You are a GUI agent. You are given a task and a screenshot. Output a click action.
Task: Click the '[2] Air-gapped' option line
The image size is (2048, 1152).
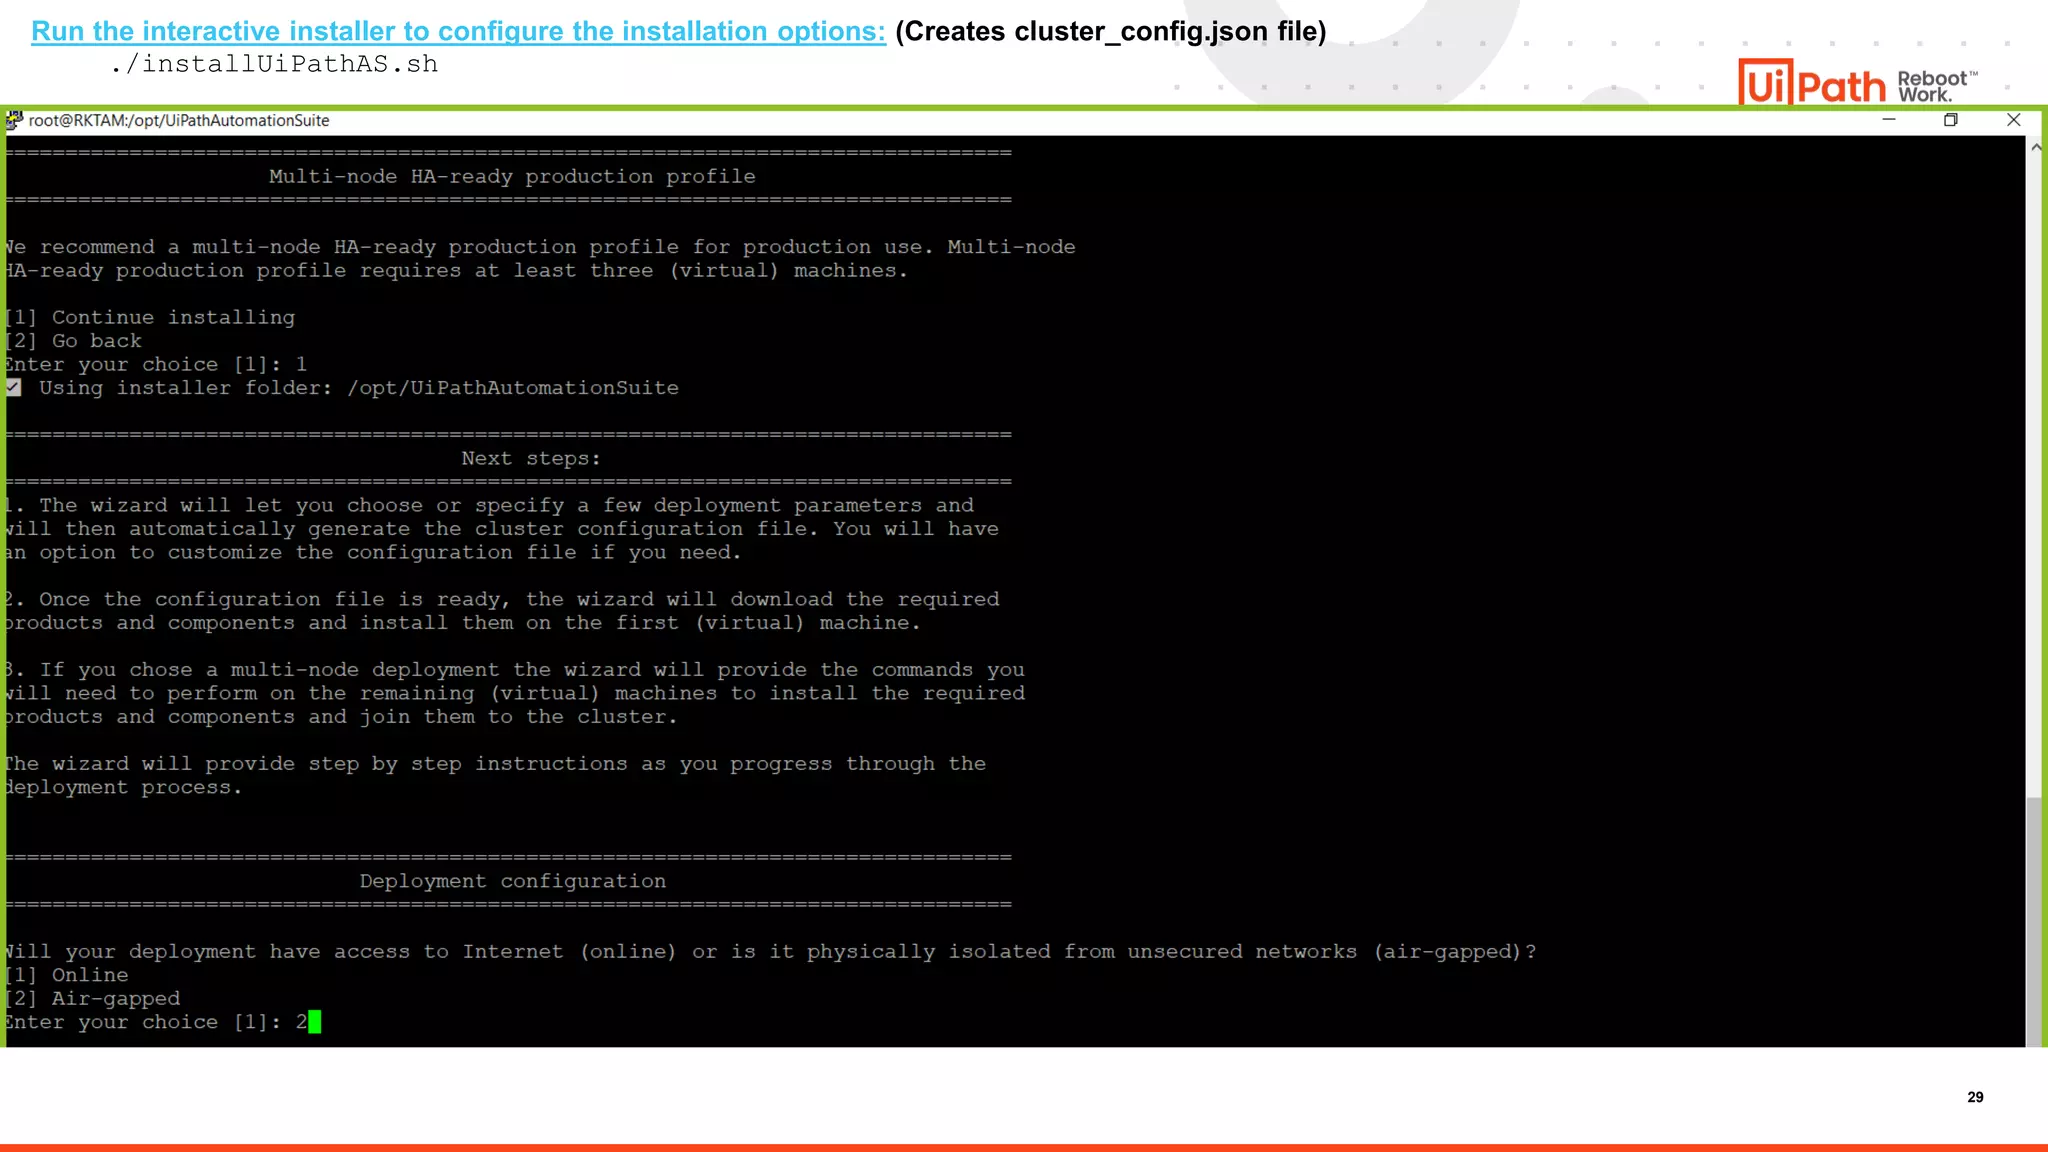(x=94, y=999)
